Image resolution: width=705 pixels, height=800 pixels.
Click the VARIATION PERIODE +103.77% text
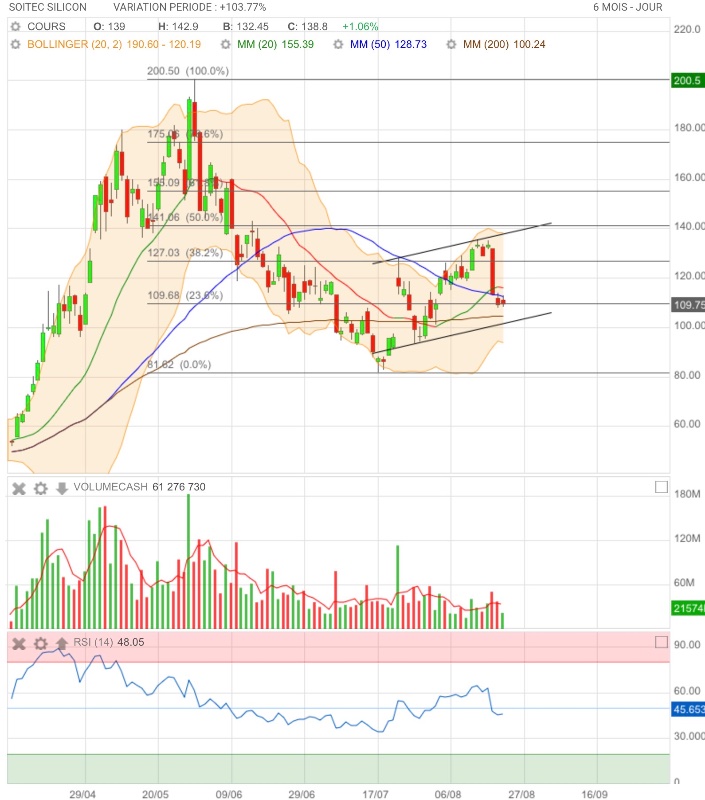coord(190,7)
